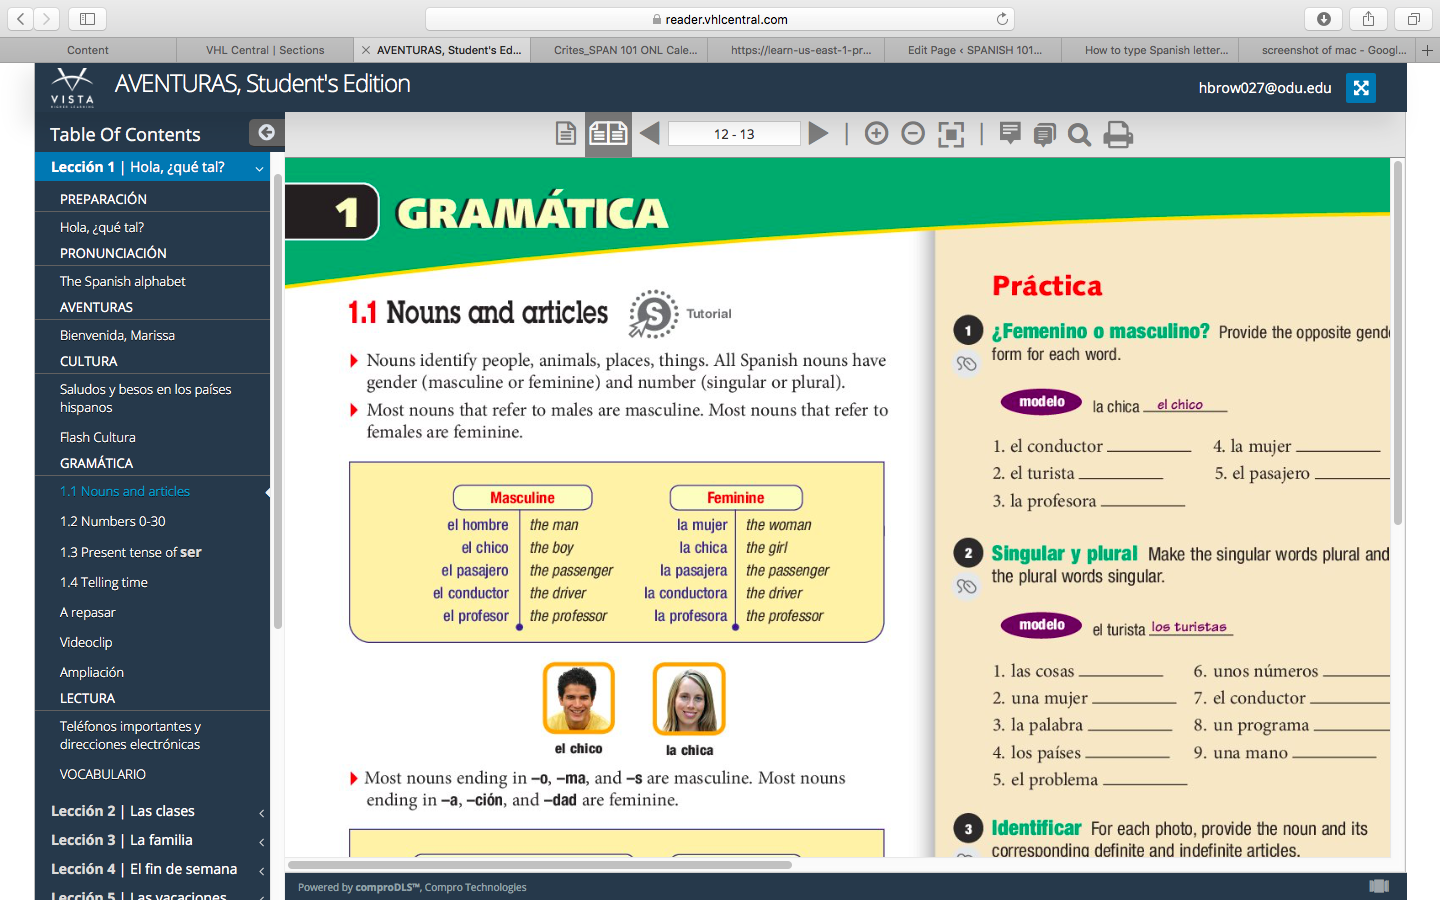Collapse the Table Of Contents panel
Image resolution: width=1440 pixels, height=900 pixels.
[x=266, y=132]
